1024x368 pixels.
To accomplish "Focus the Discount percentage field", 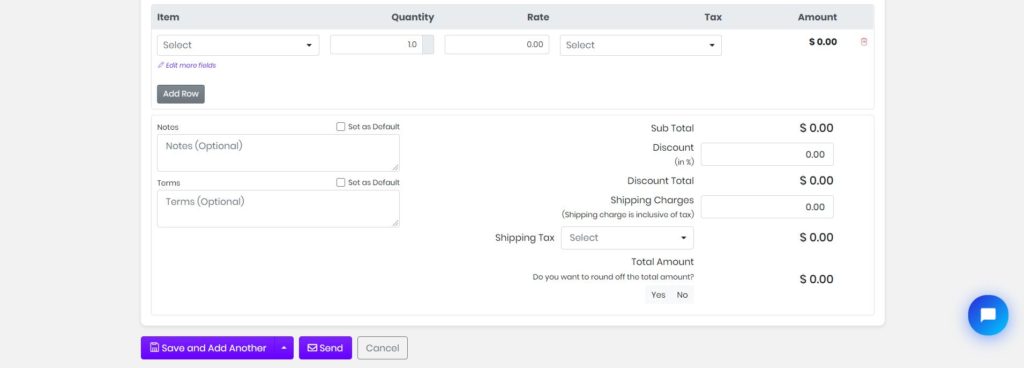I will (x=767, y=155).
